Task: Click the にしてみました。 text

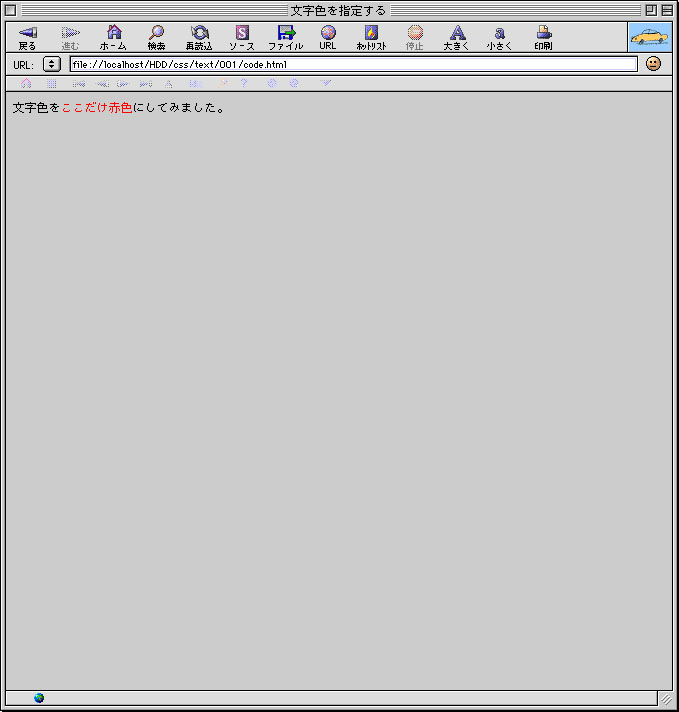Action: coord(179,108)
